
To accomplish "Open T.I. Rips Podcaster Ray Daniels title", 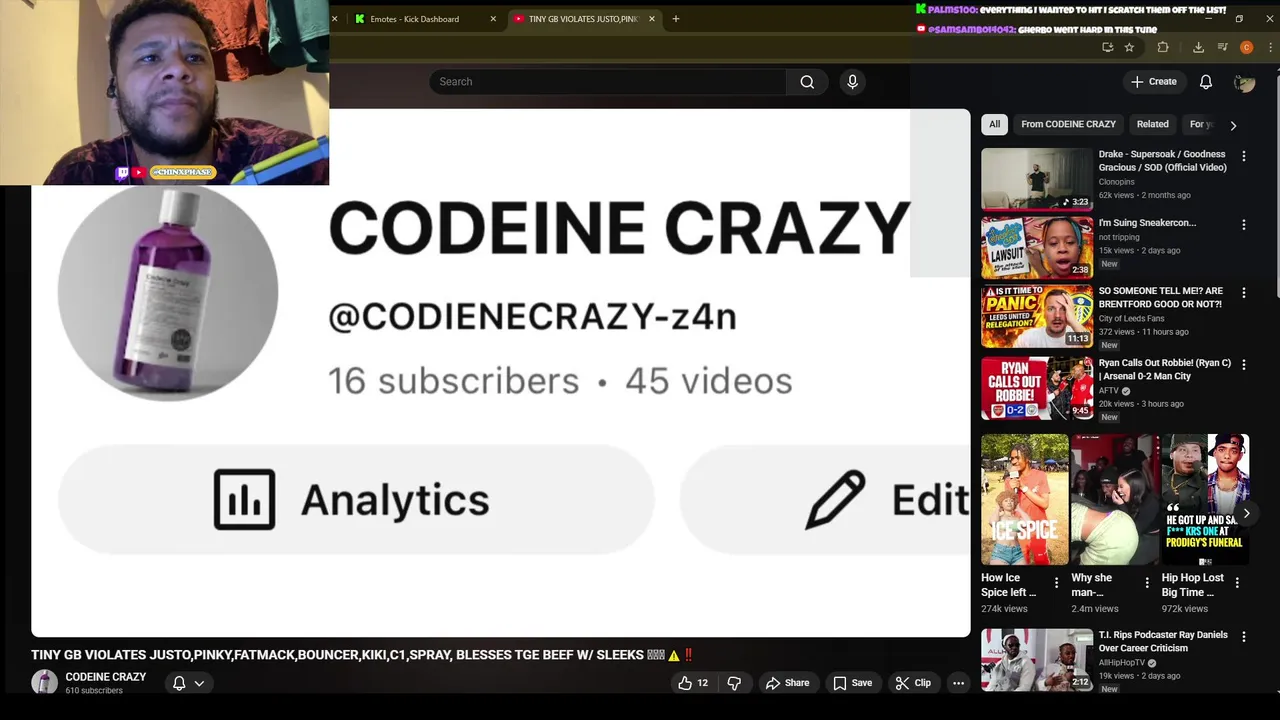I will (1163, 641).
